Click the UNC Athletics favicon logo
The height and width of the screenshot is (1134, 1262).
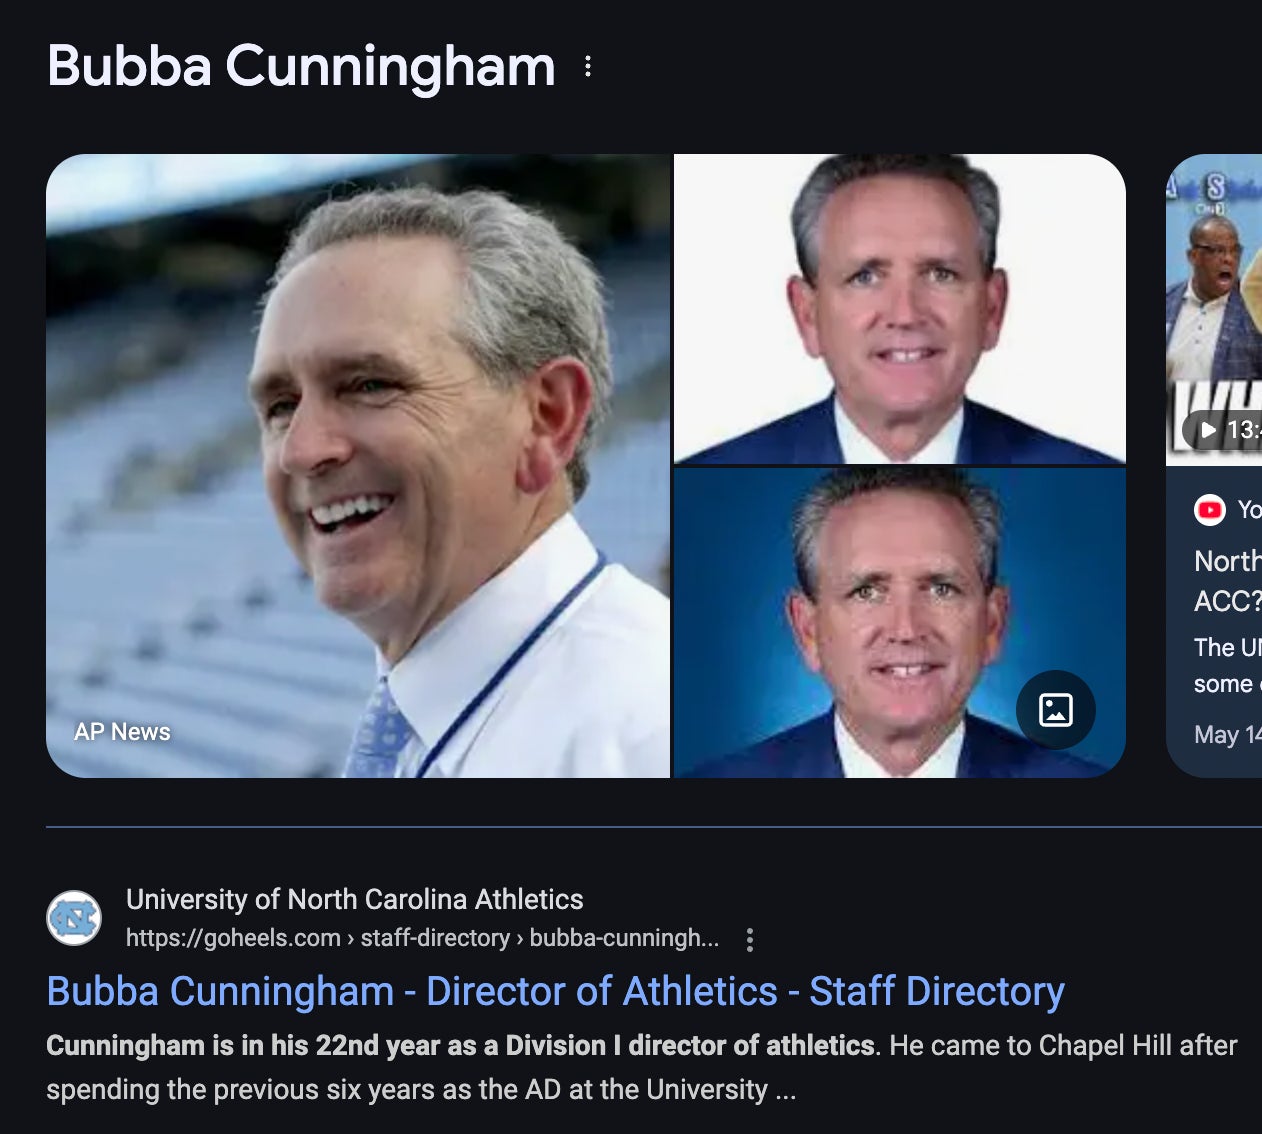tap(74, 918)
